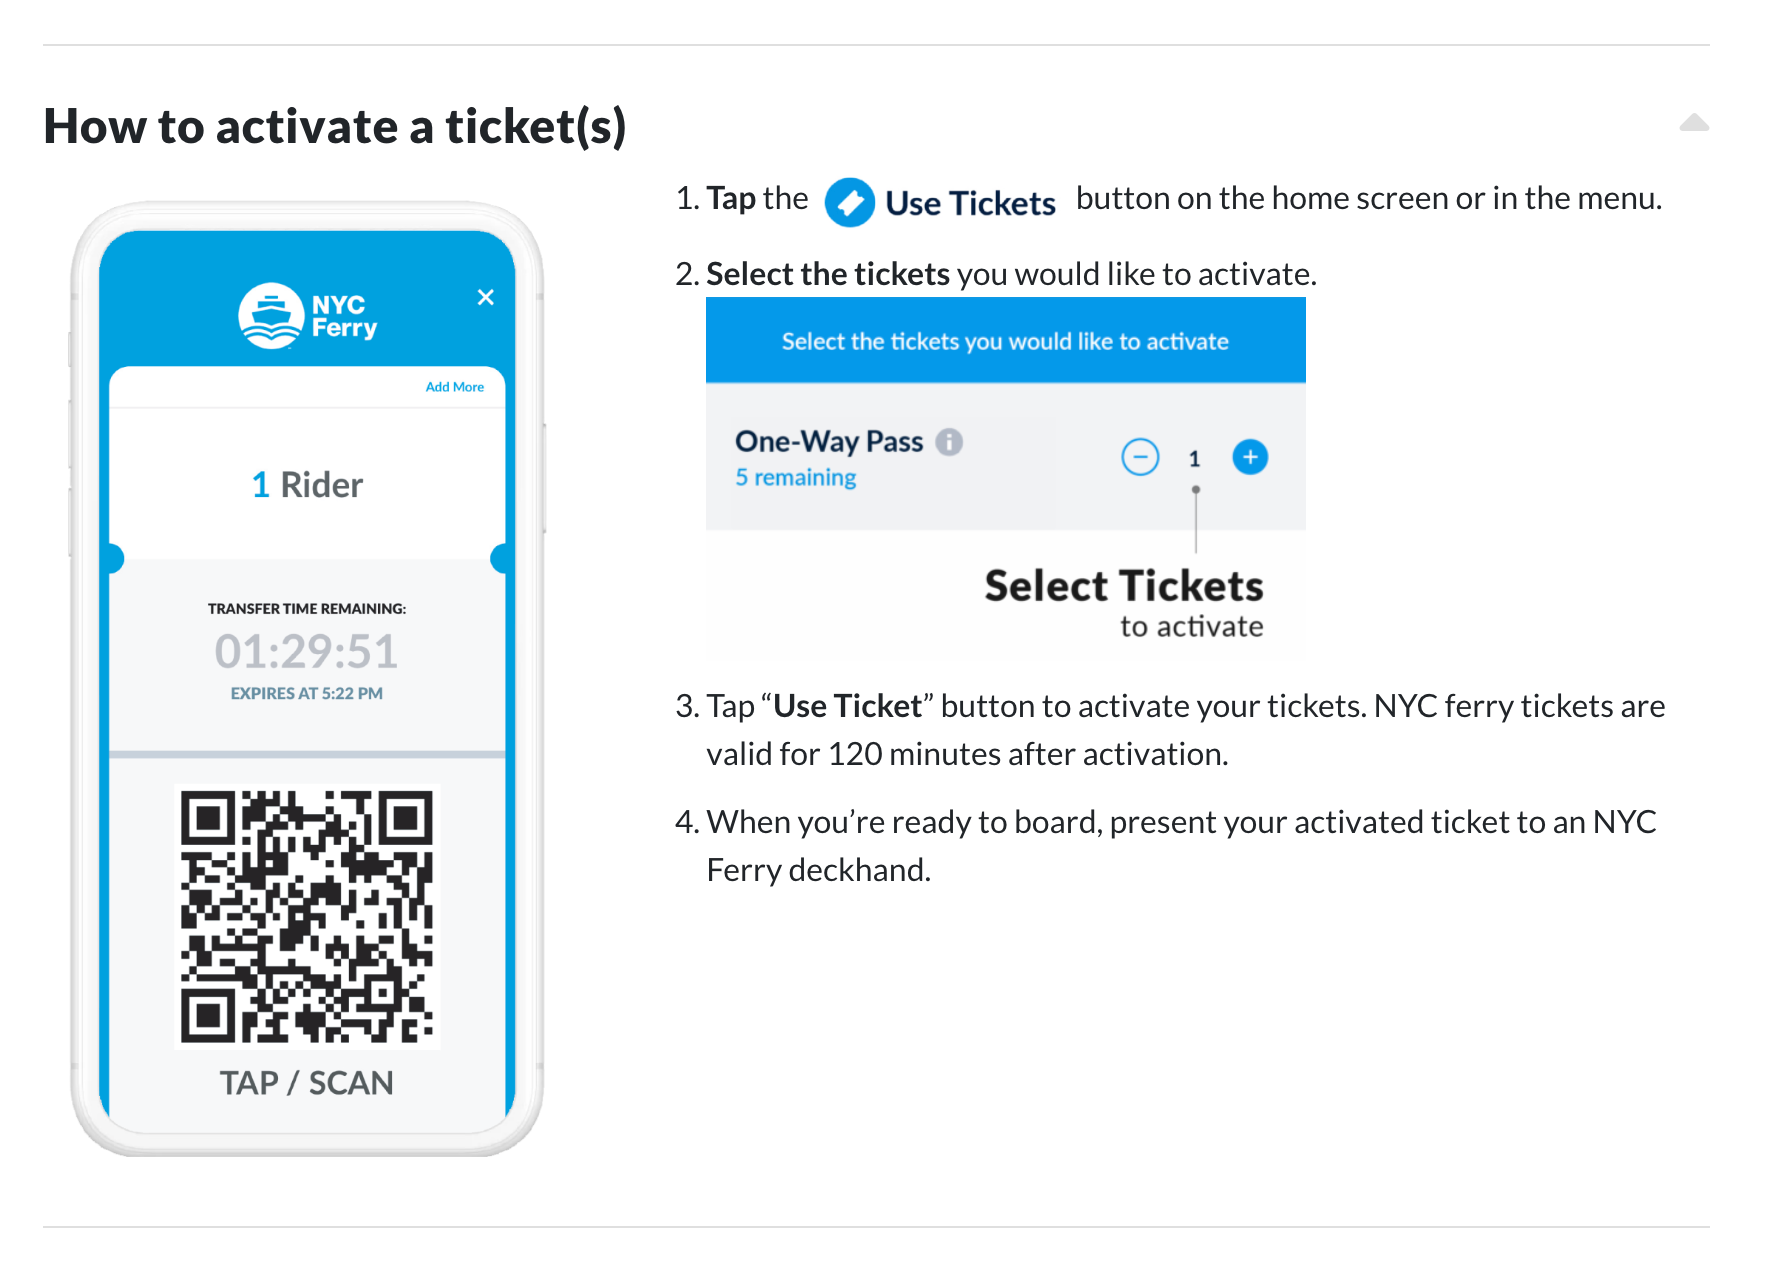Click the QR code image
This screenshot has height=1268, width=1784.
pos(307,917)
